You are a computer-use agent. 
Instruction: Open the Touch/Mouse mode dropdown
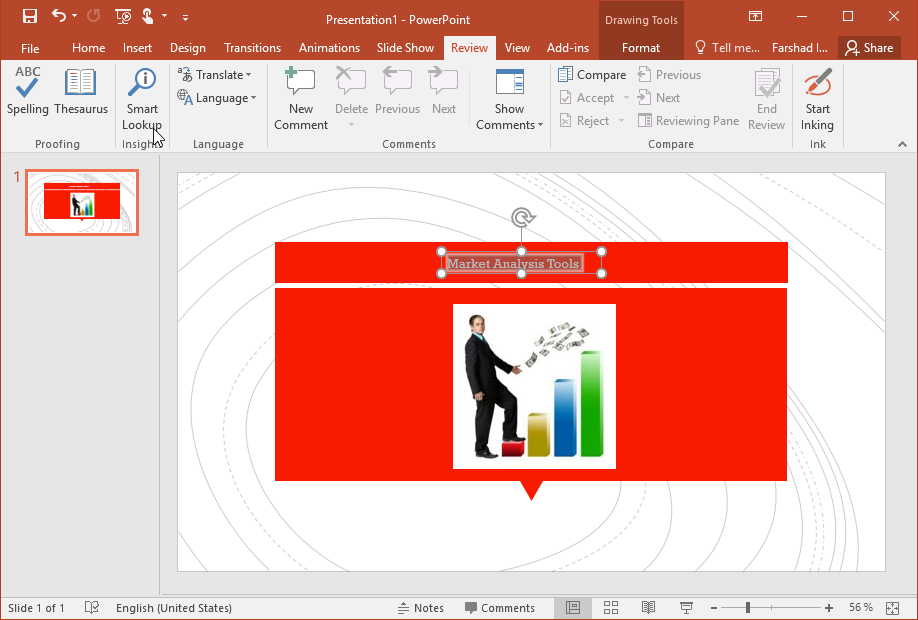[x=164, y=16]
